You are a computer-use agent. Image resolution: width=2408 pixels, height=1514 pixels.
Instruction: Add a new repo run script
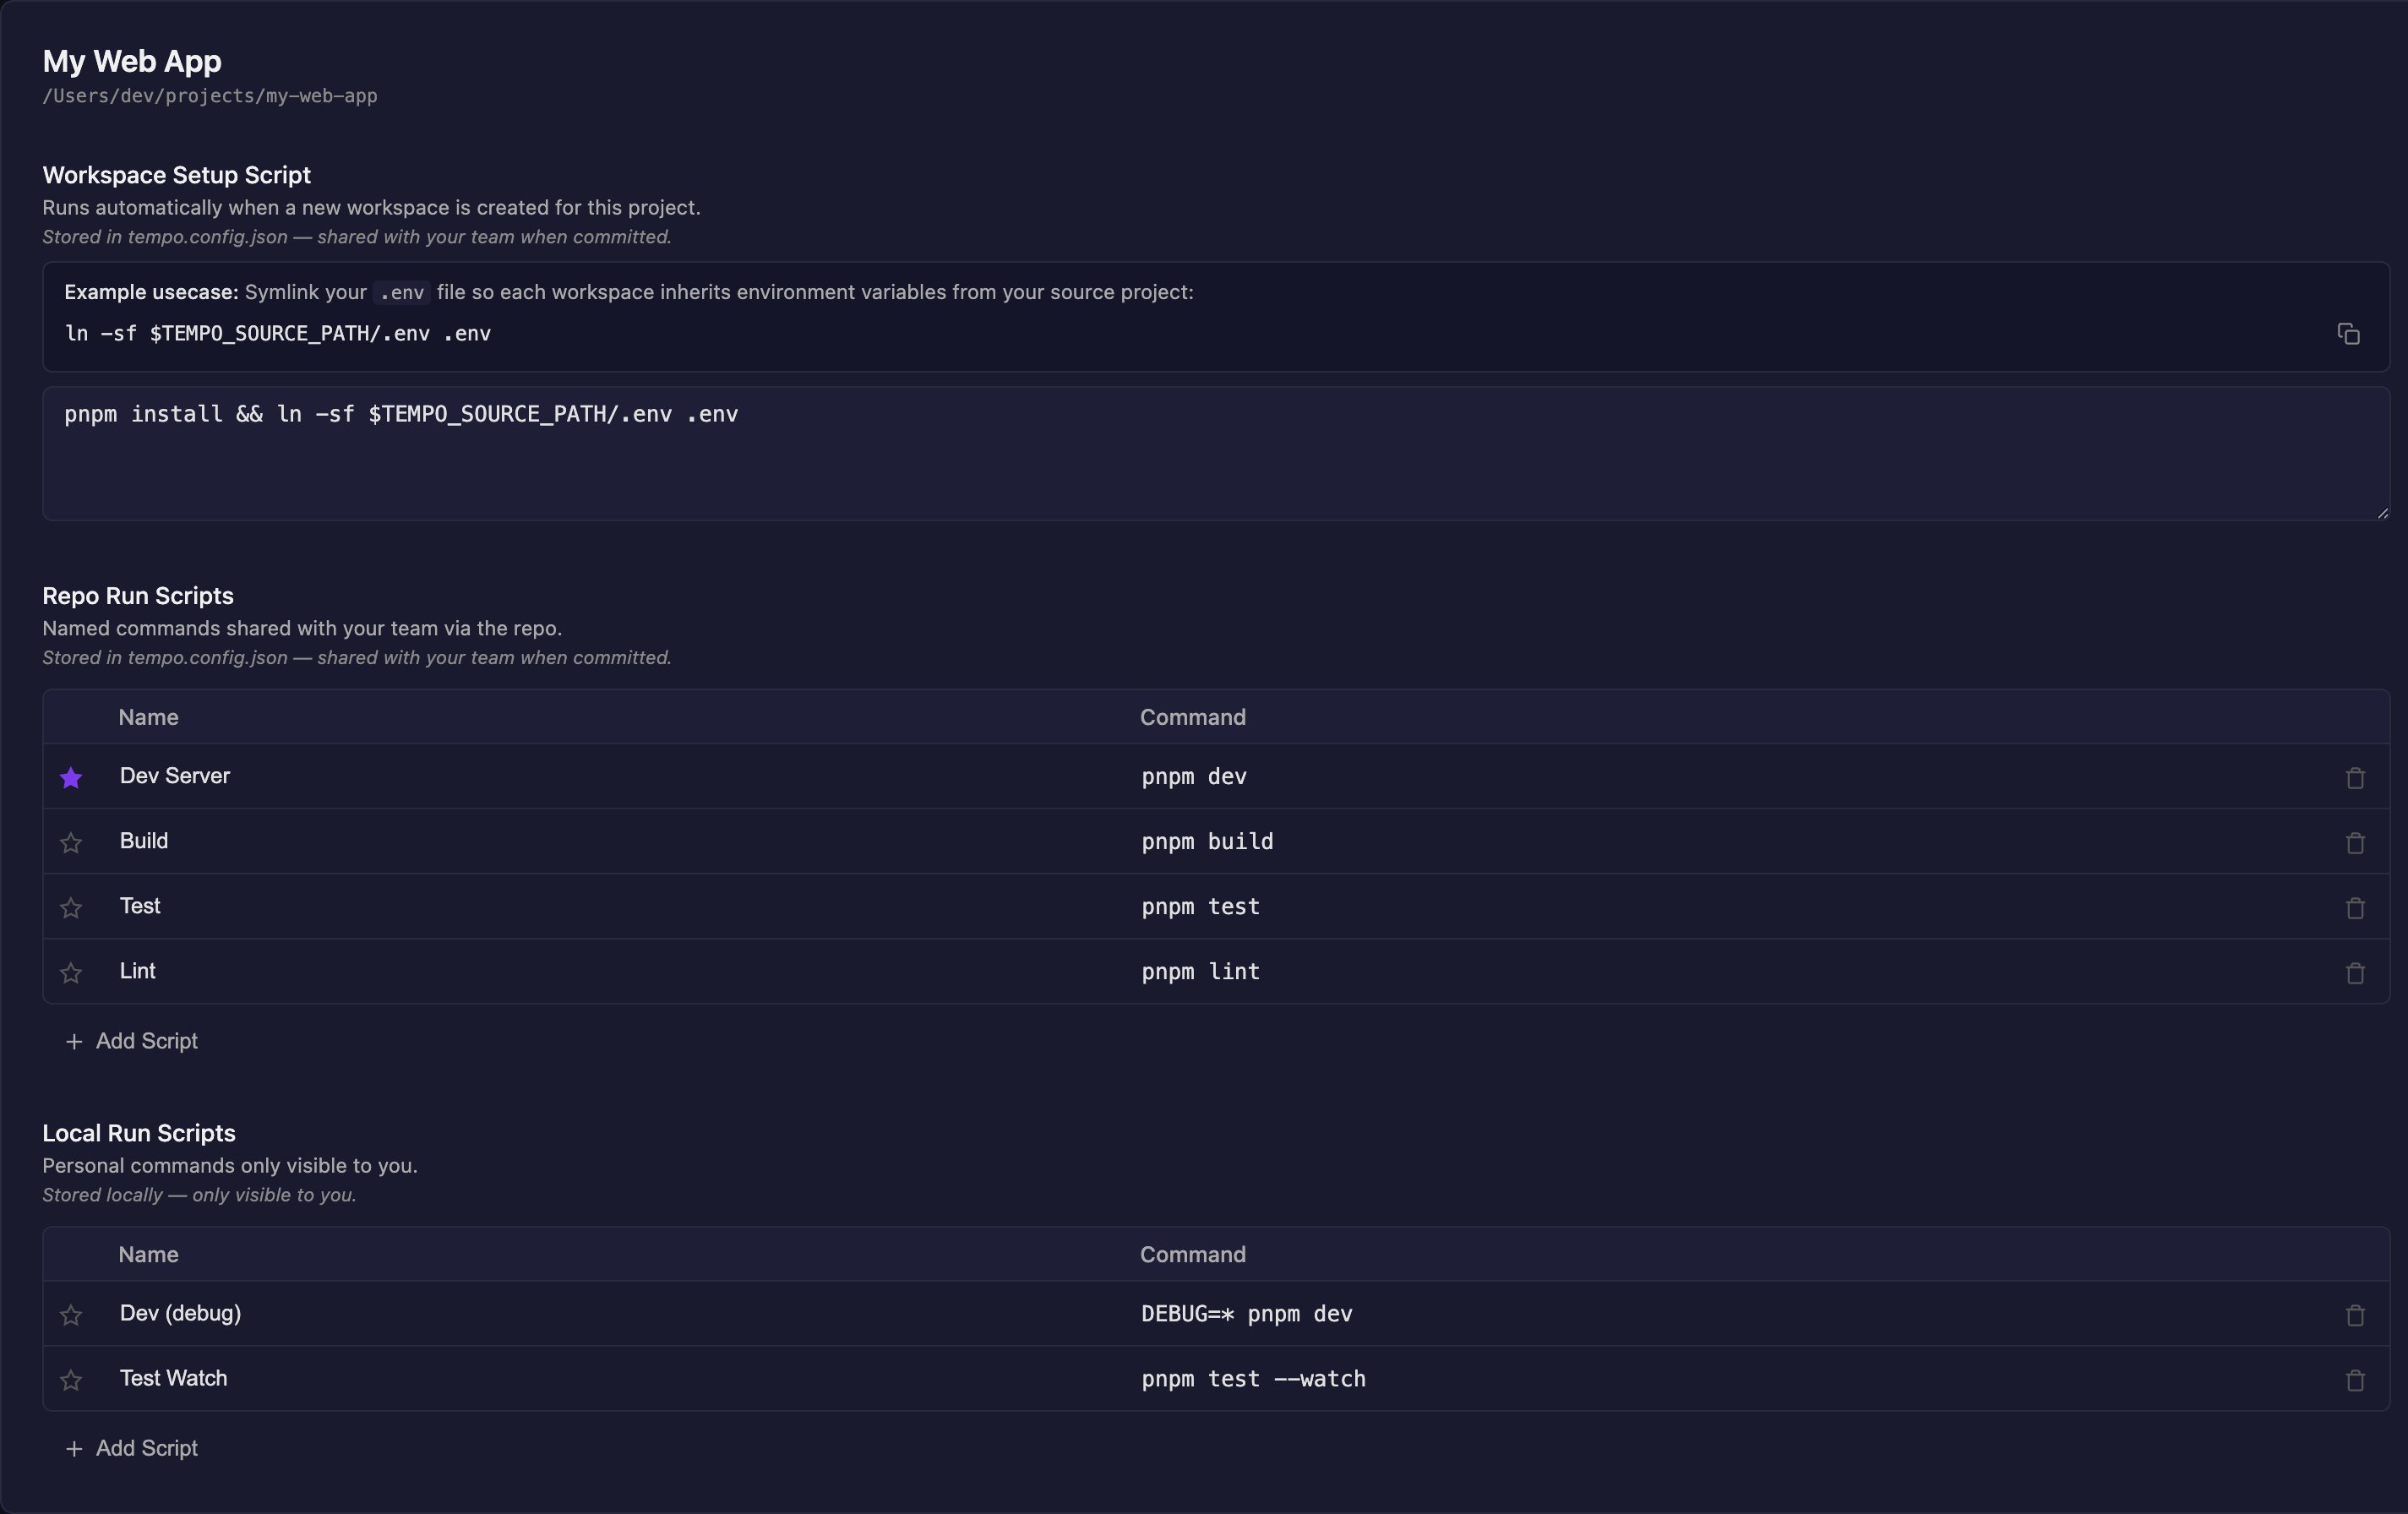[131, 1041]
